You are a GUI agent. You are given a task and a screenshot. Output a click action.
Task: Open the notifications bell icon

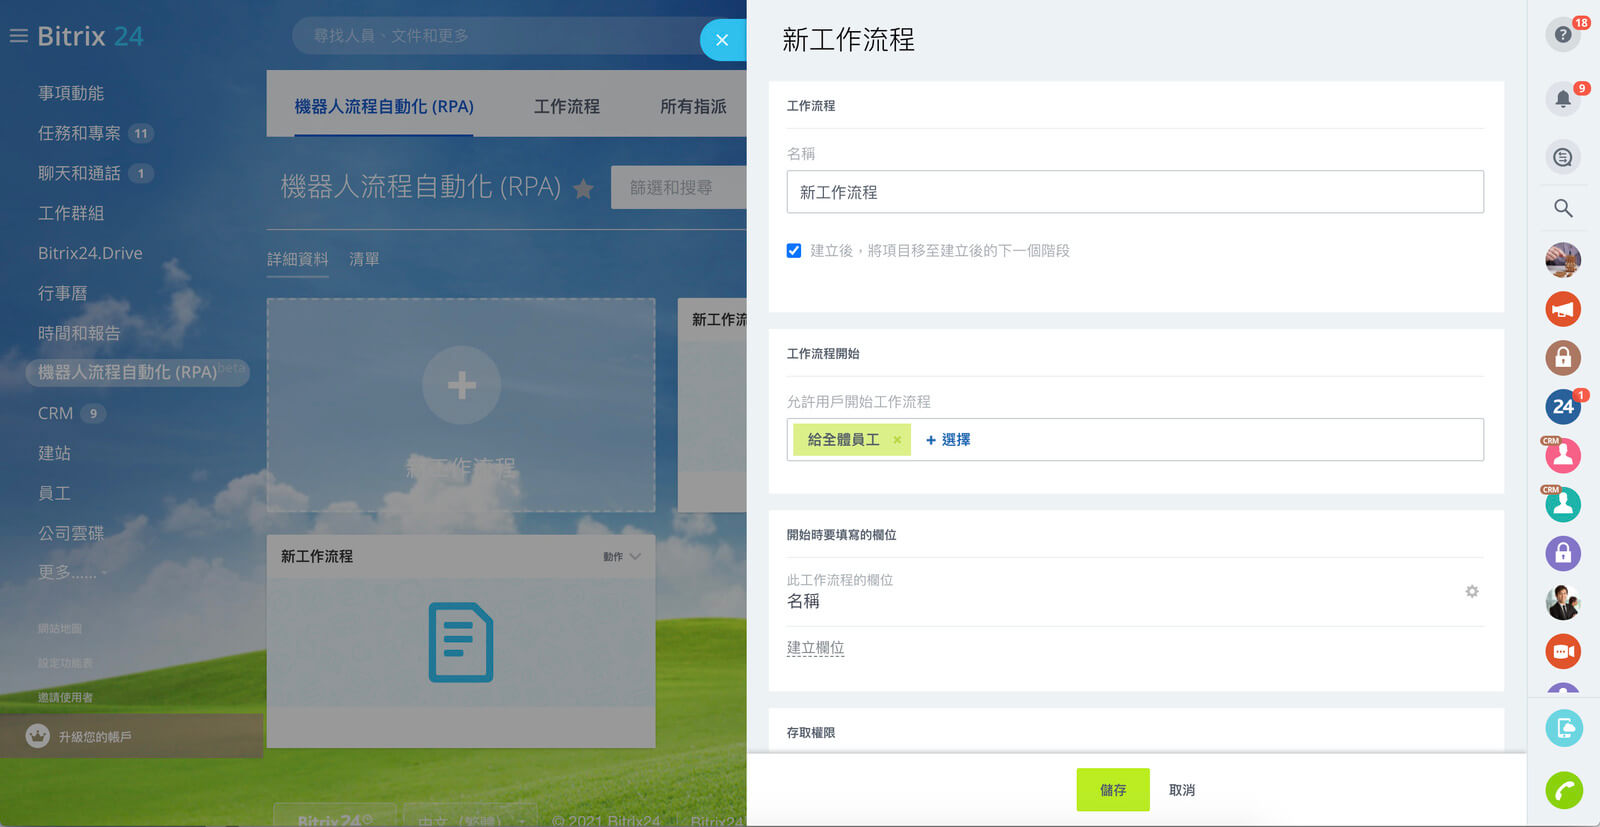tap(1563, 98)
